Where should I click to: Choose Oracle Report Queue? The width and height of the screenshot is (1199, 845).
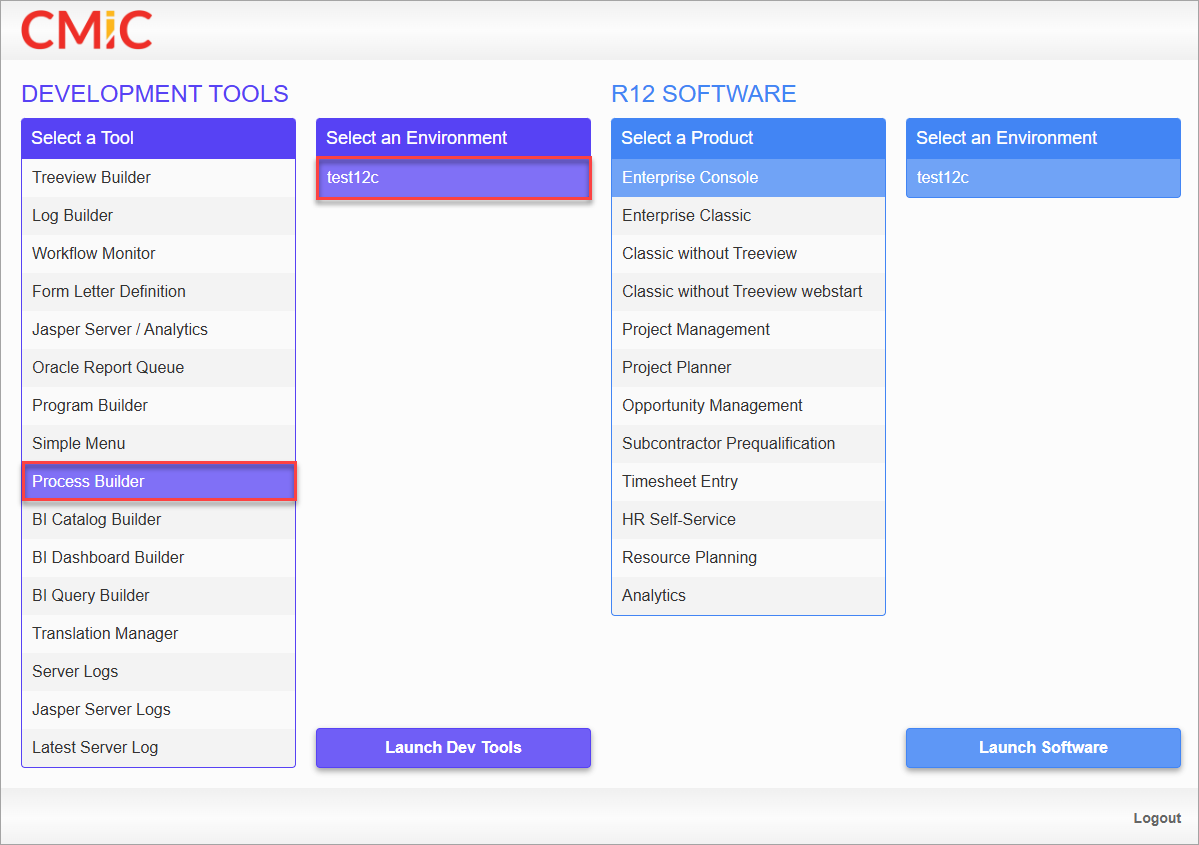click(158, 368)
